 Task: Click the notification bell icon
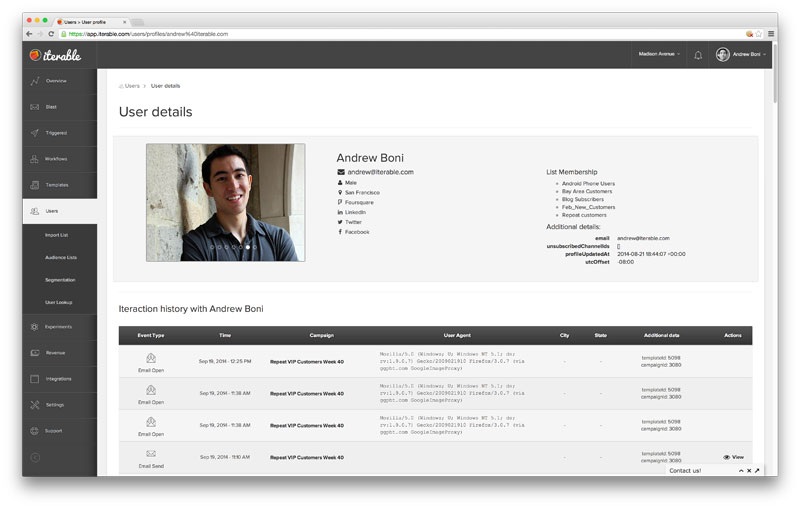pyautogui.click(x=698, y=55)
